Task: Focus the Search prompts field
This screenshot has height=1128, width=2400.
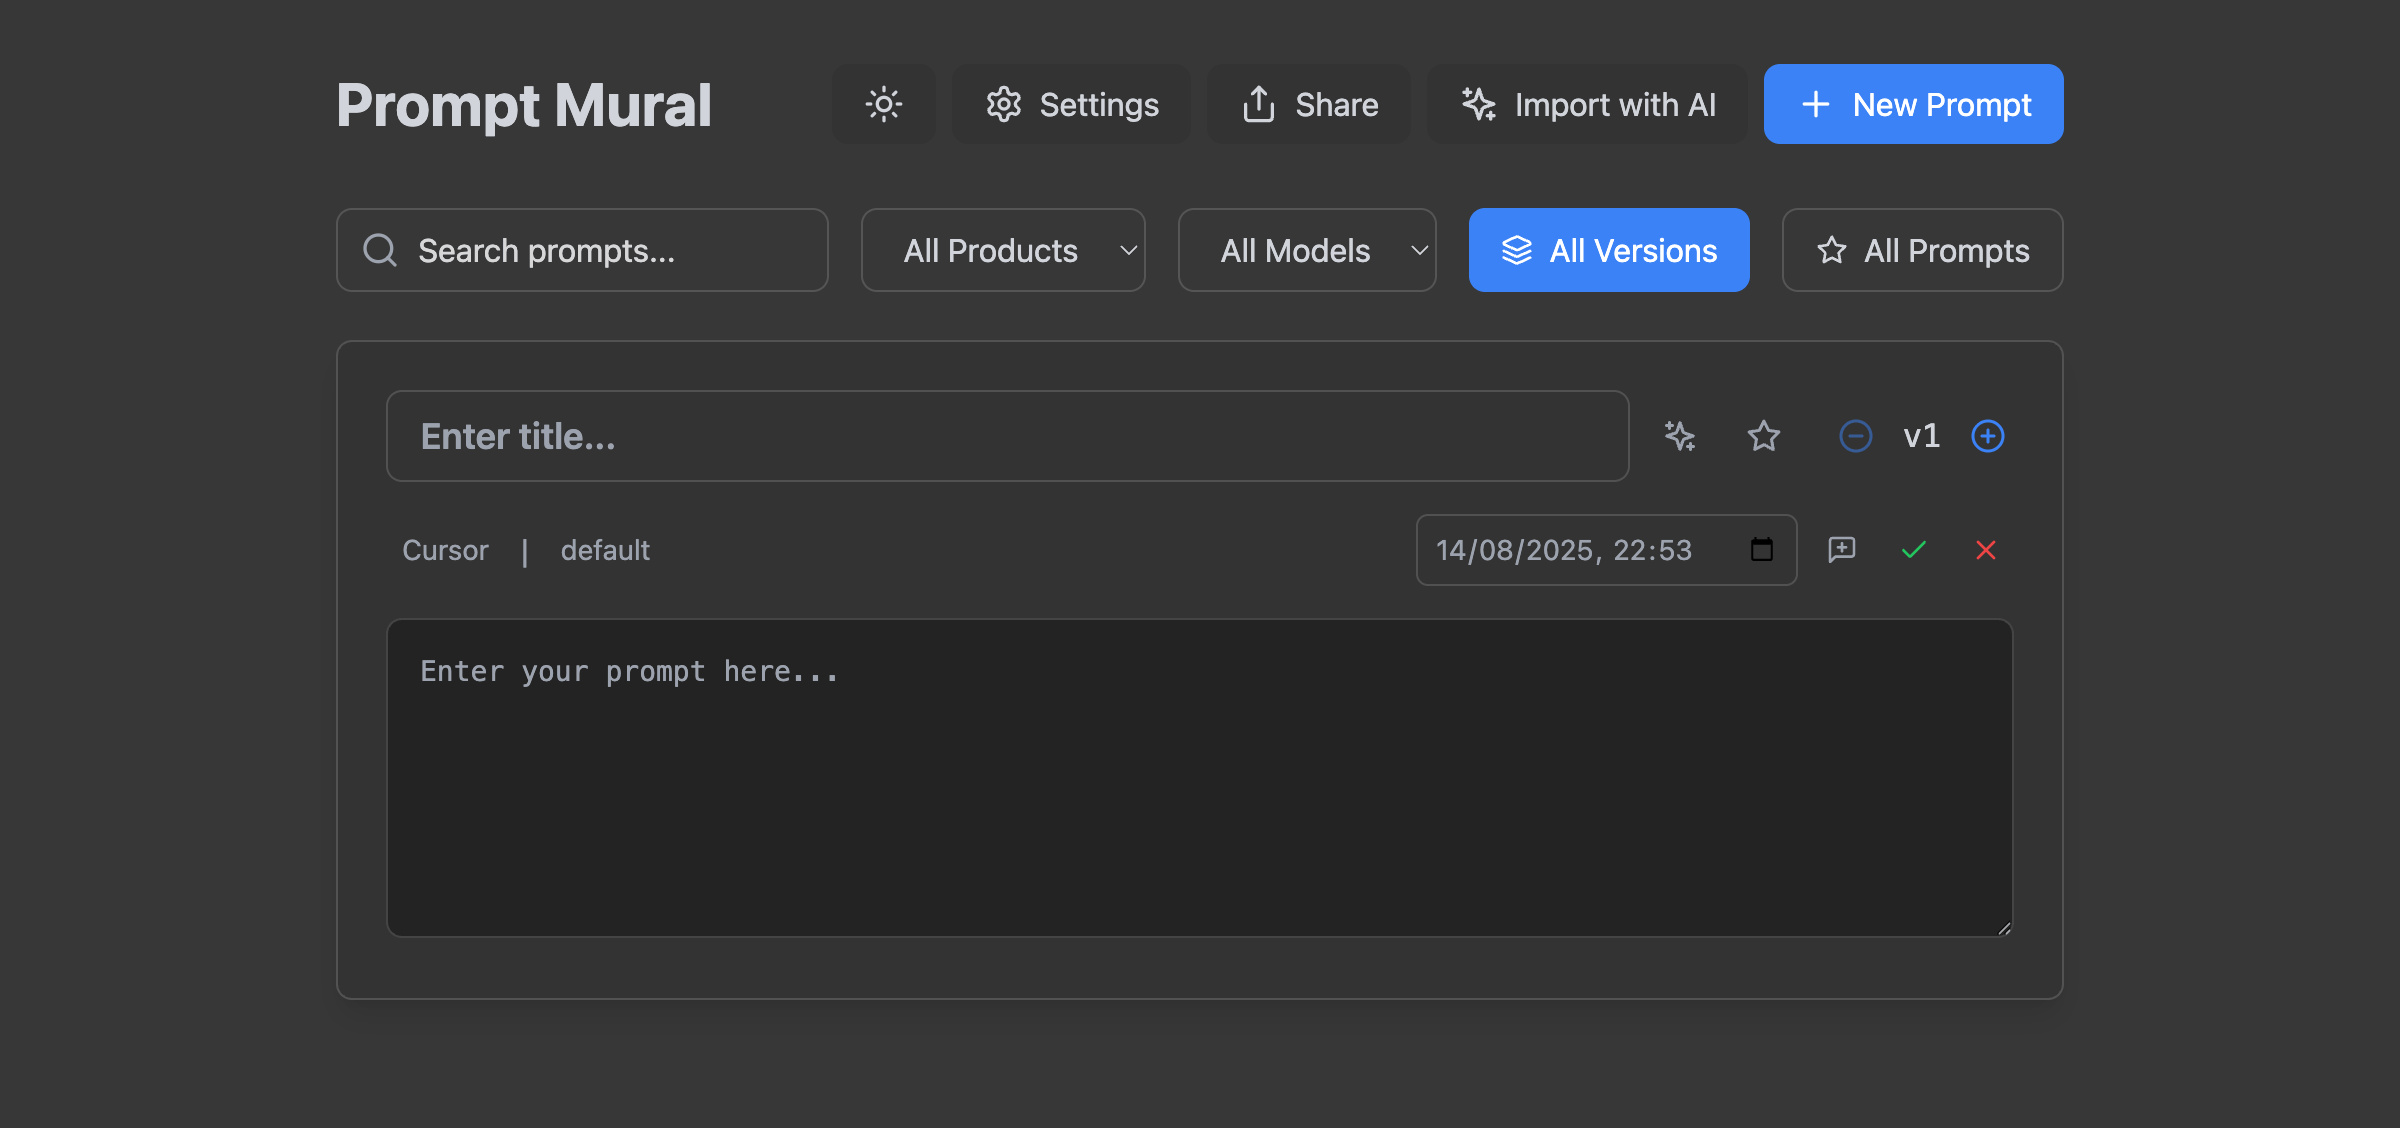Action: [x=582, y=250]
